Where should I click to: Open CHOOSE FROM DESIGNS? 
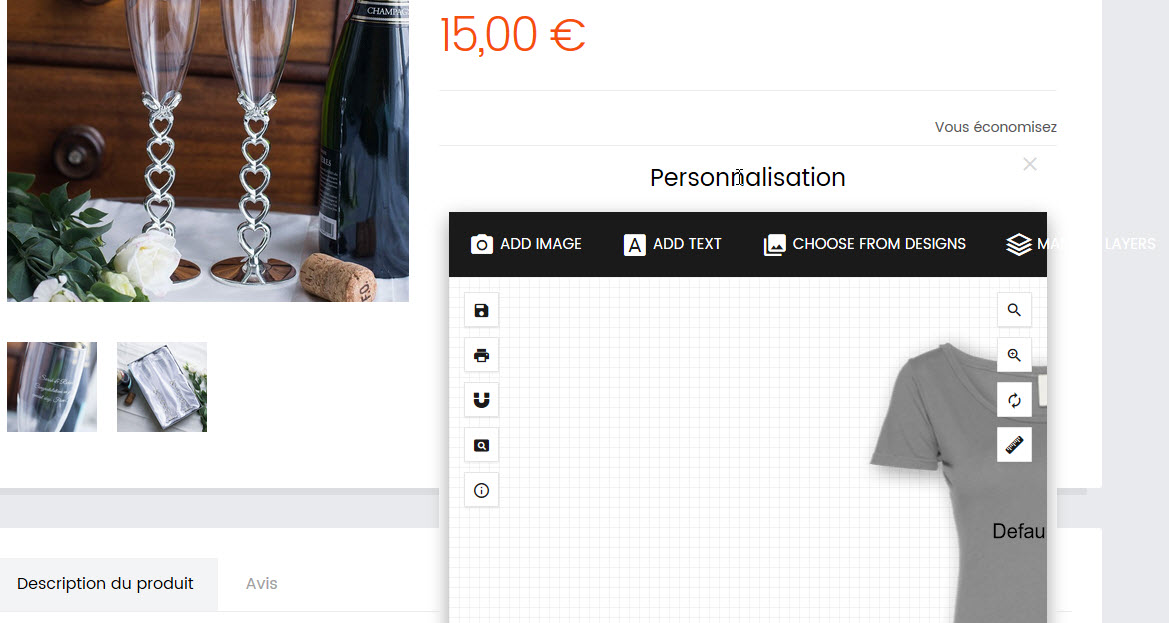[864, 244]
